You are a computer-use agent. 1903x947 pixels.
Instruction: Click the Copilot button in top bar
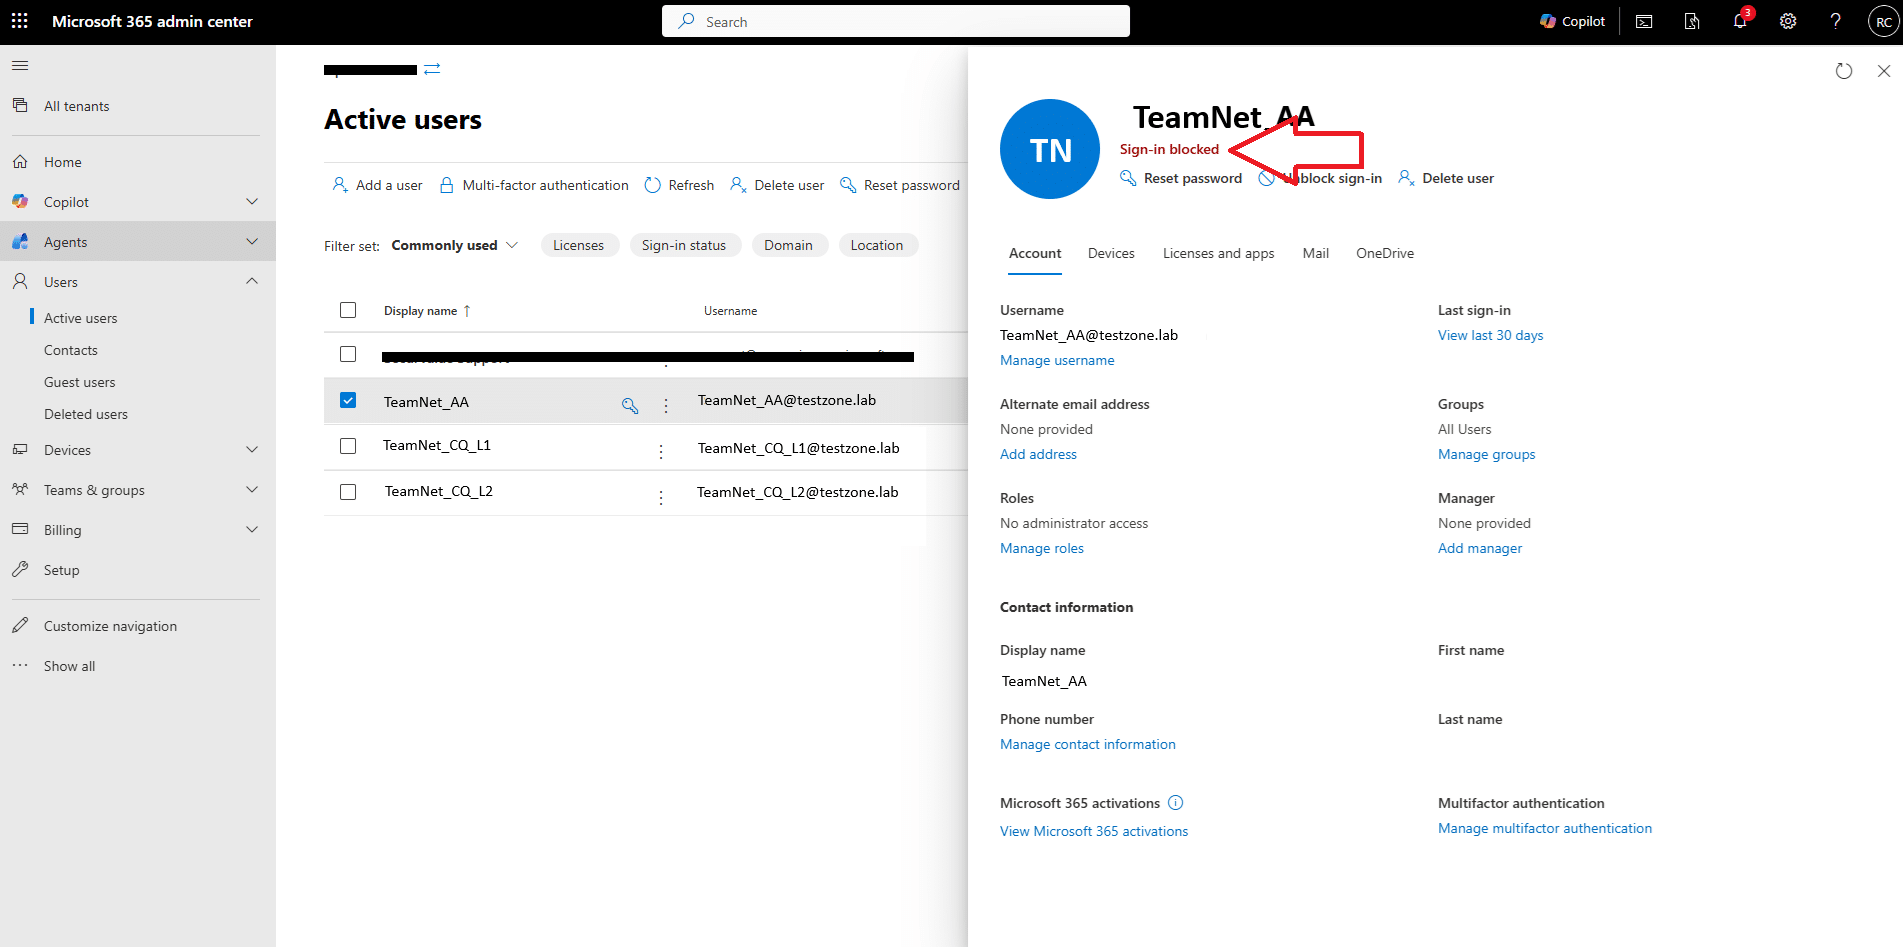click(x=1572, y=21)
